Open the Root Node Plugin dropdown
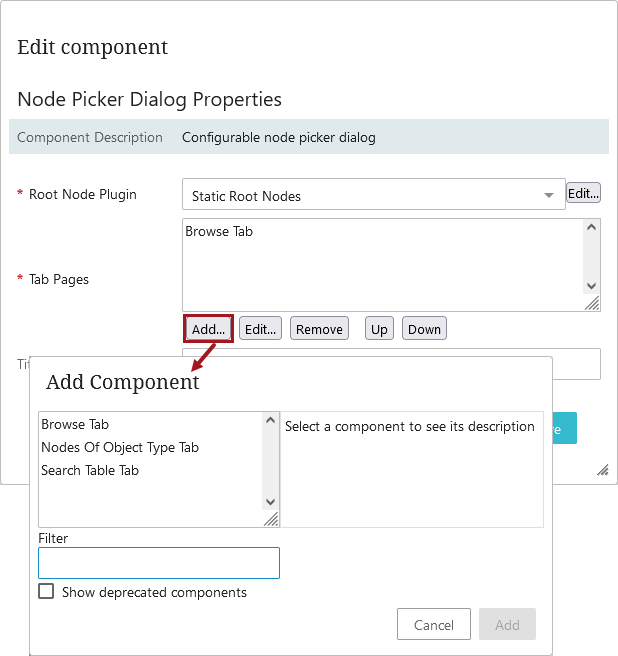Viewport: 618px width, 656px height. tap(373, 195)
